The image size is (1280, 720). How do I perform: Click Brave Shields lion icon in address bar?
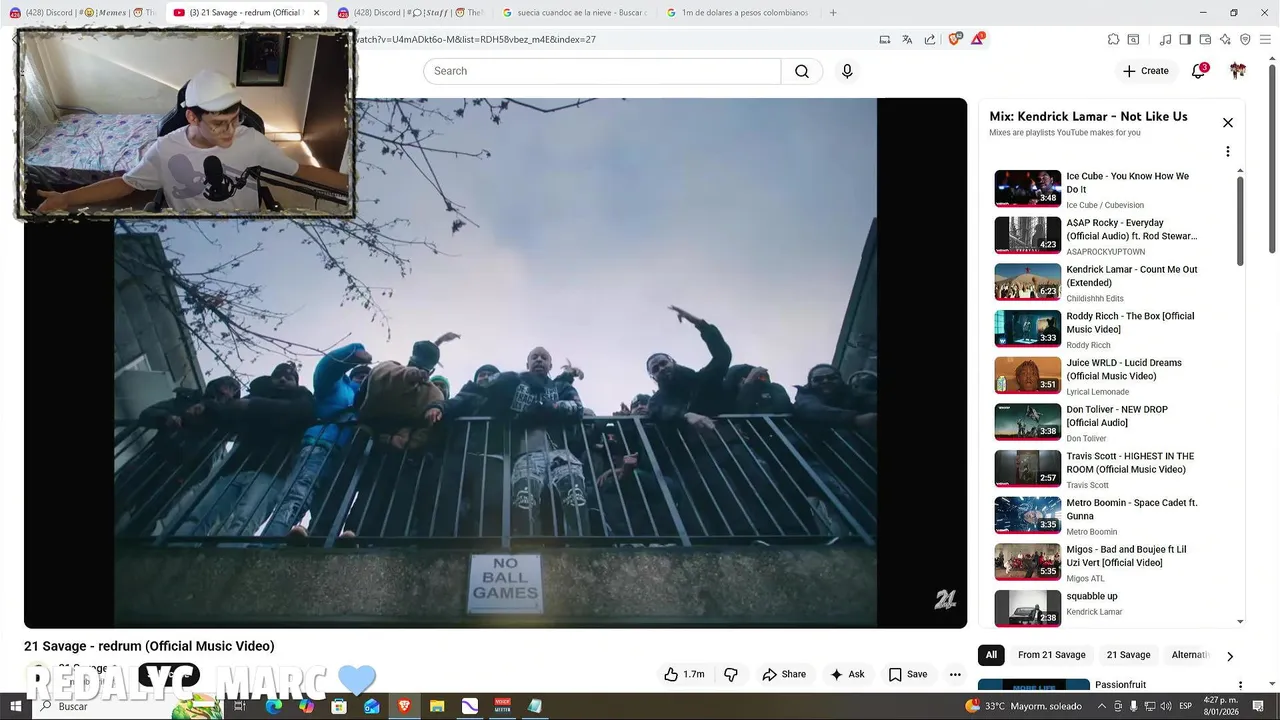(954, 39)
